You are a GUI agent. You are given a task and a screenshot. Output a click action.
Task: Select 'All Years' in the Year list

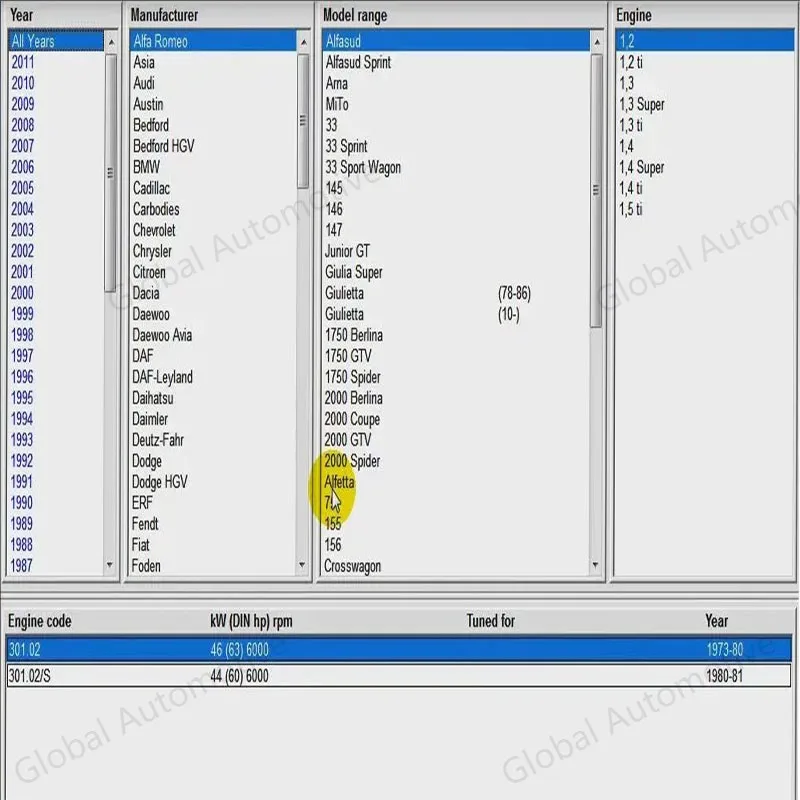coord(56,41)
